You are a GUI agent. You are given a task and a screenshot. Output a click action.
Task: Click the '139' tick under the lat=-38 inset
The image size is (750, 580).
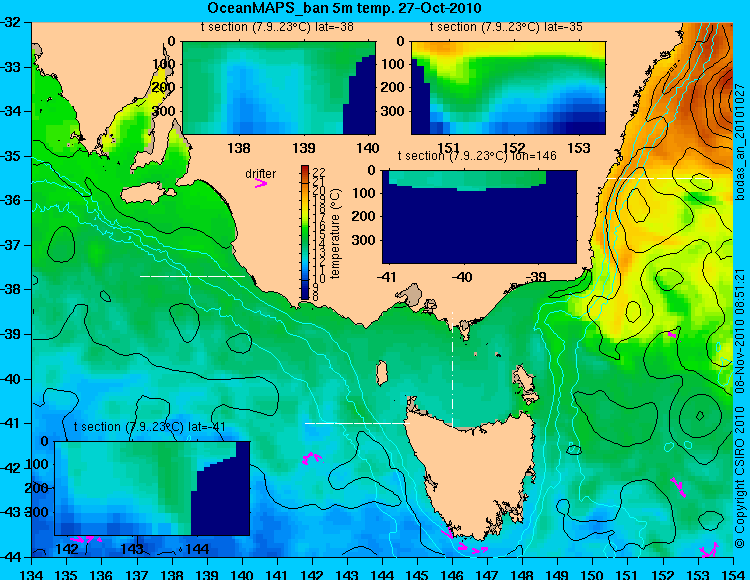(304, 148)
